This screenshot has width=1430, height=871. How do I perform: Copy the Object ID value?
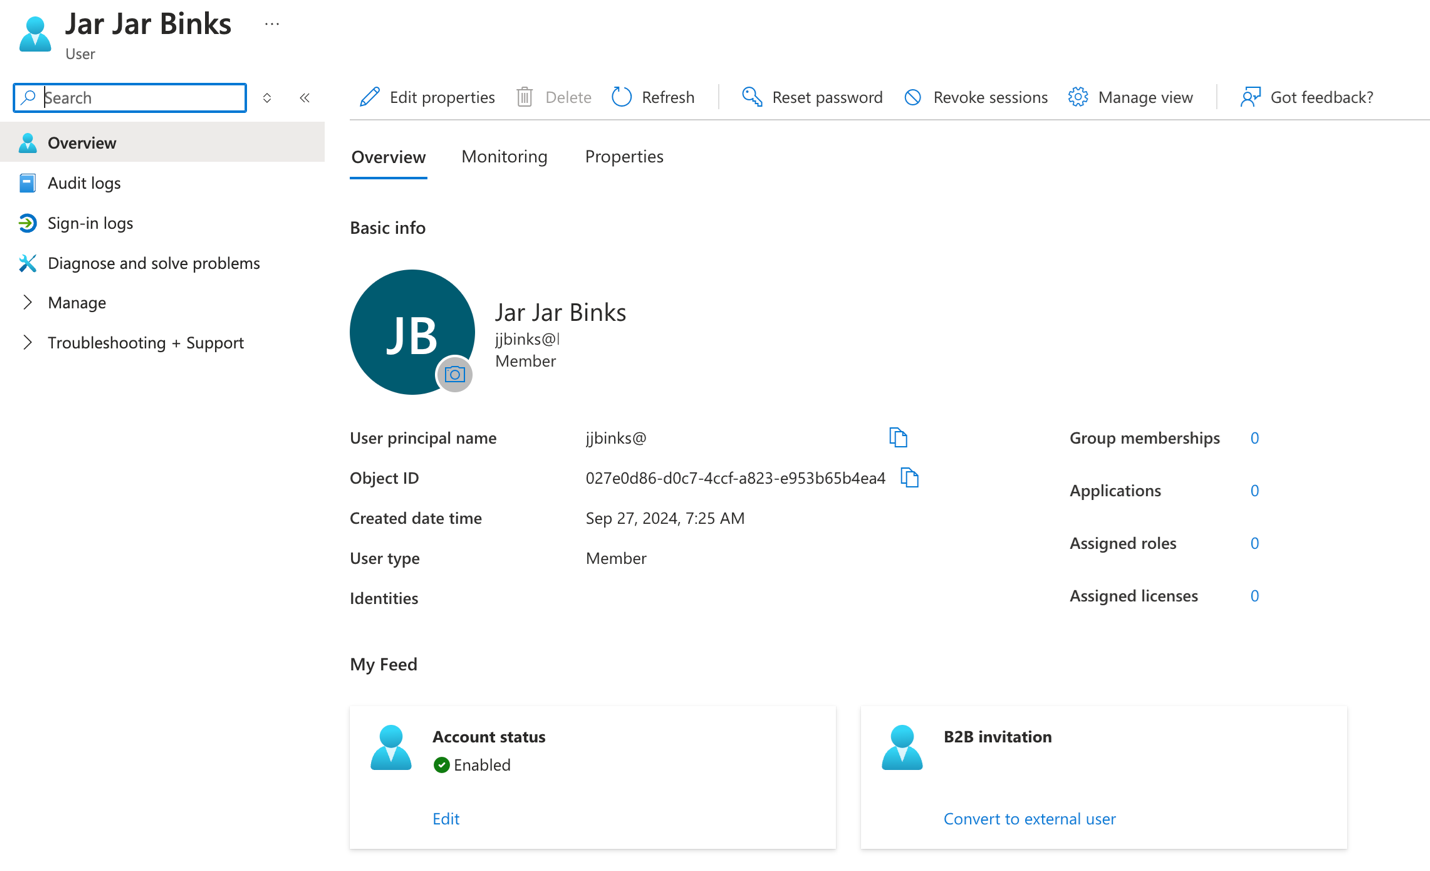point(909,477)
